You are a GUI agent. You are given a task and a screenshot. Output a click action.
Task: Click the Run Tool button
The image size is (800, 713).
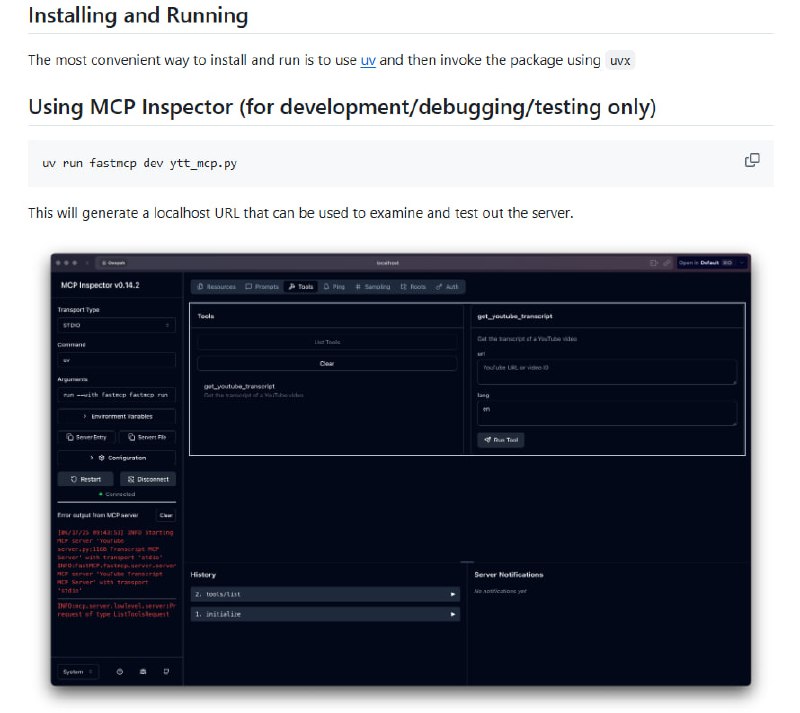click(x=500, y=439)
